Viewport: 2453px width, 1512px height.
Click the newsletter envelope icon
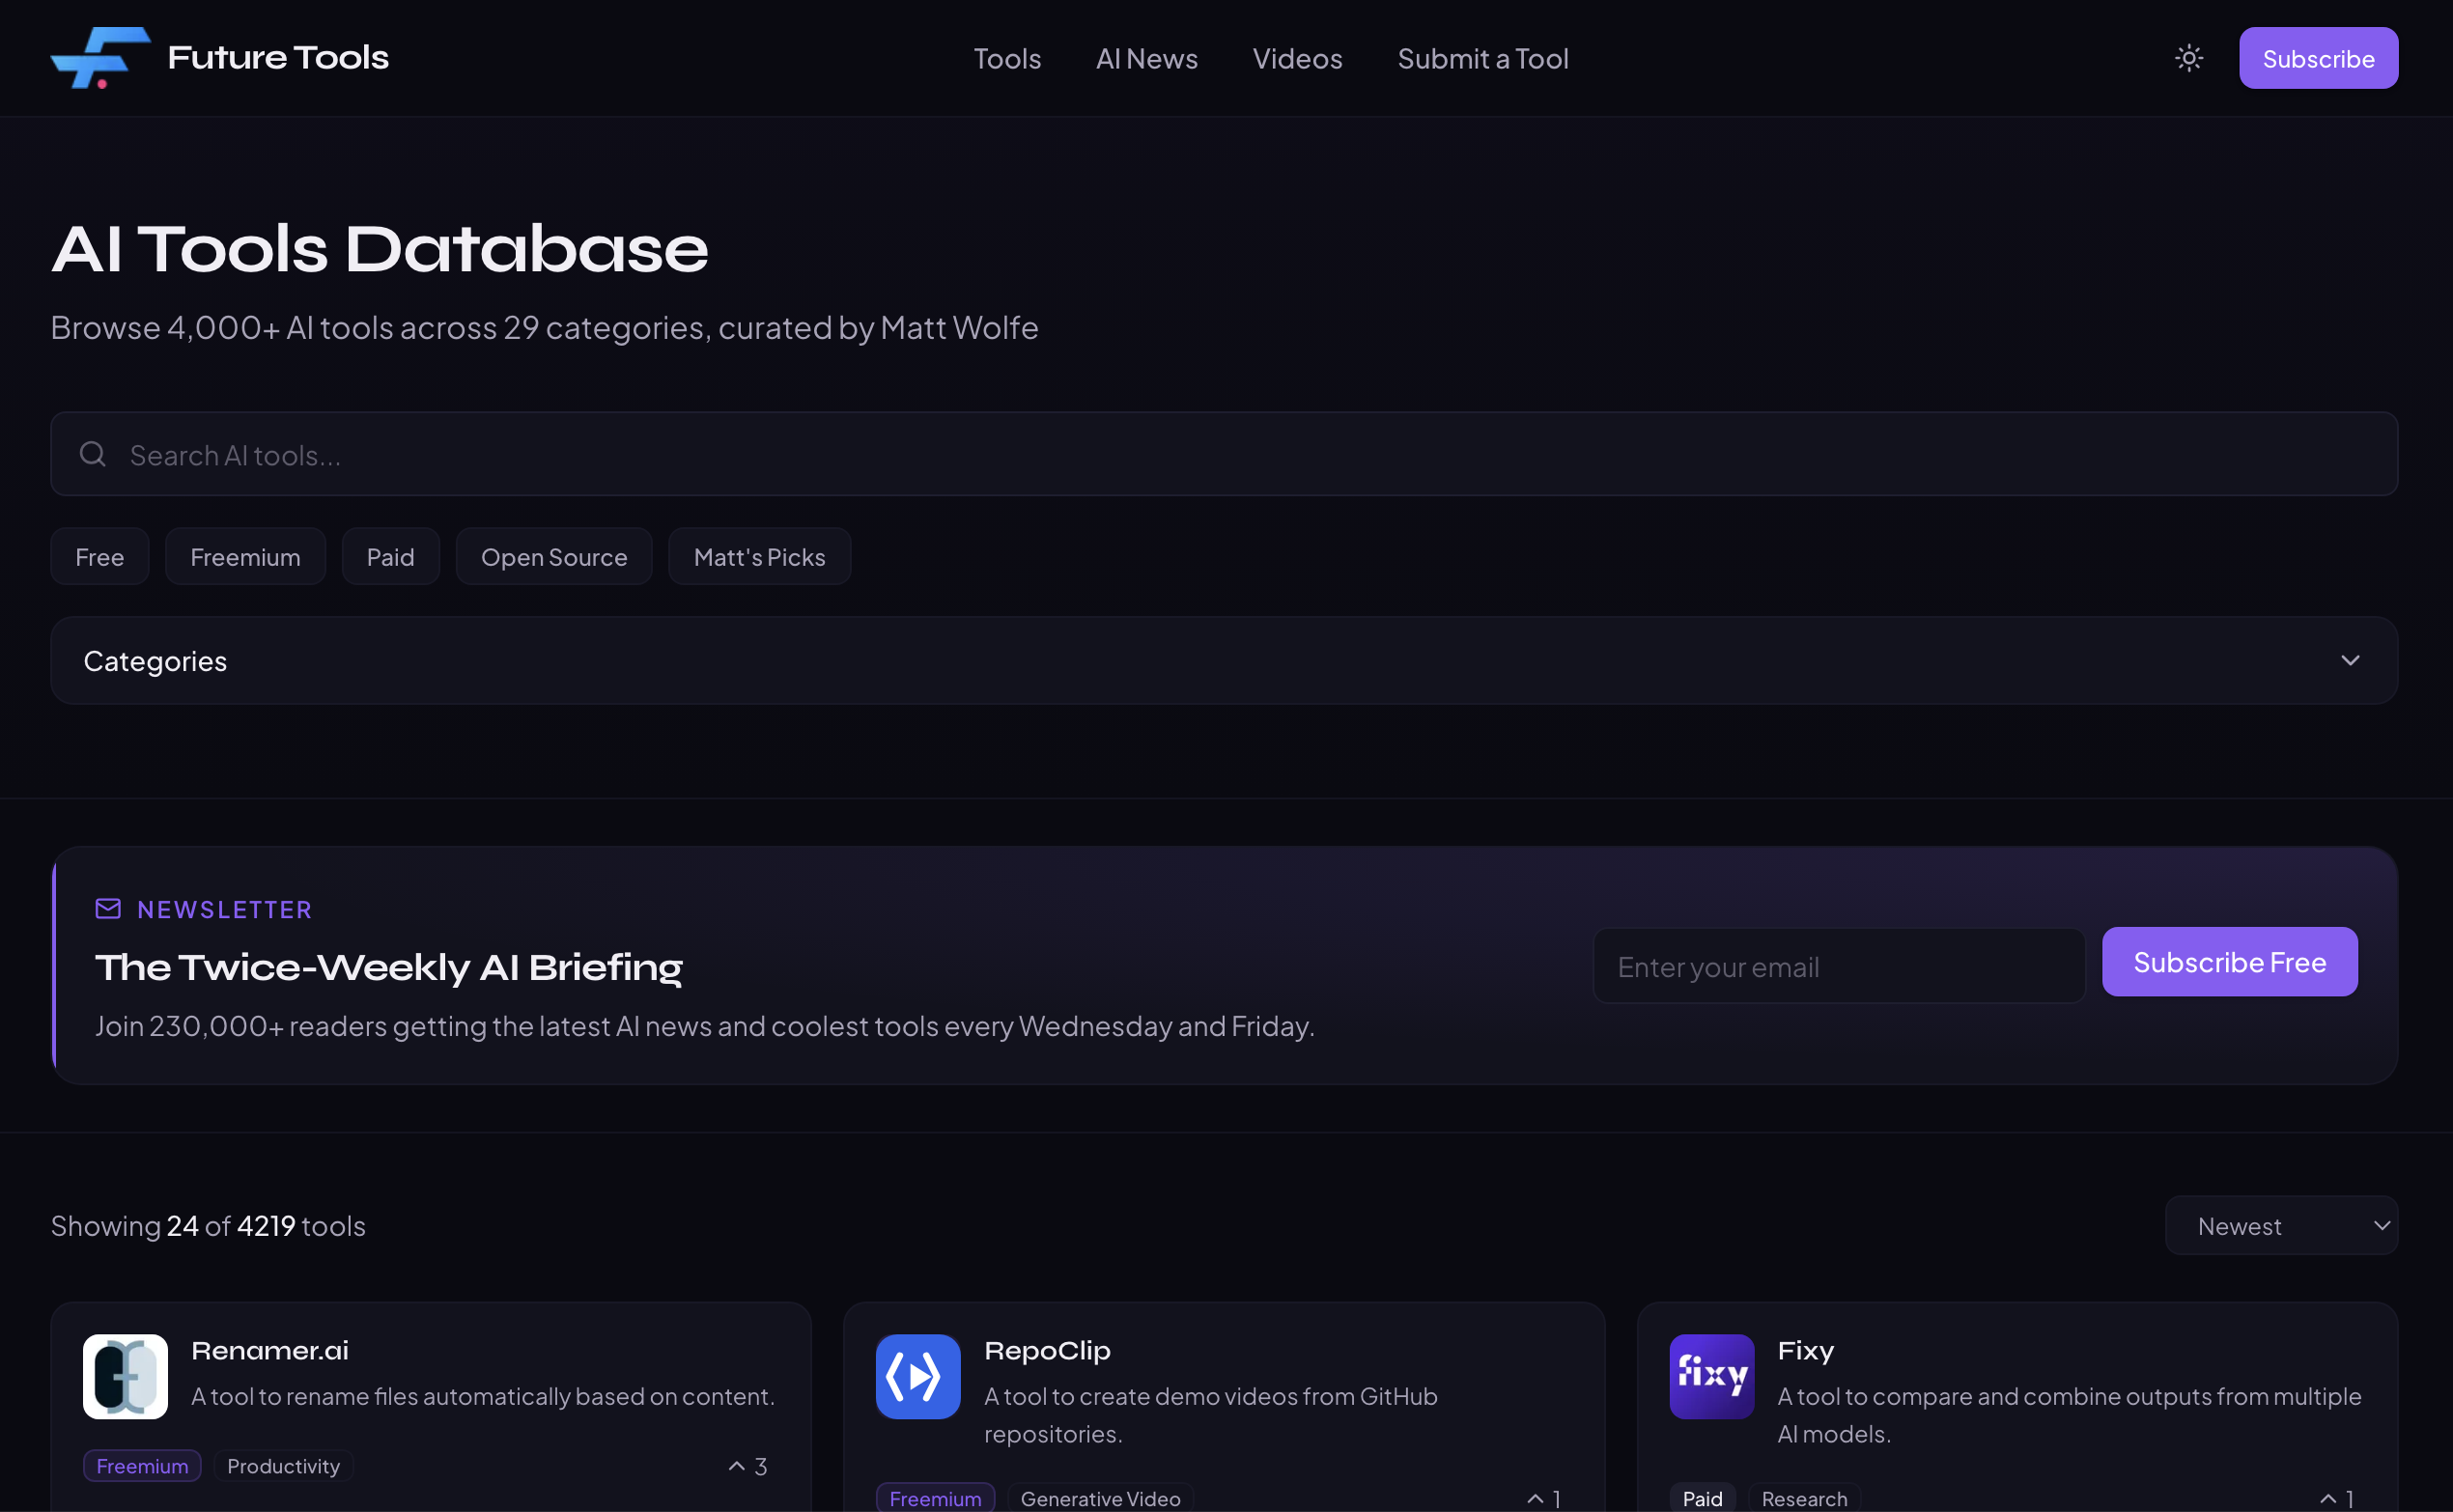click(108, 908)
